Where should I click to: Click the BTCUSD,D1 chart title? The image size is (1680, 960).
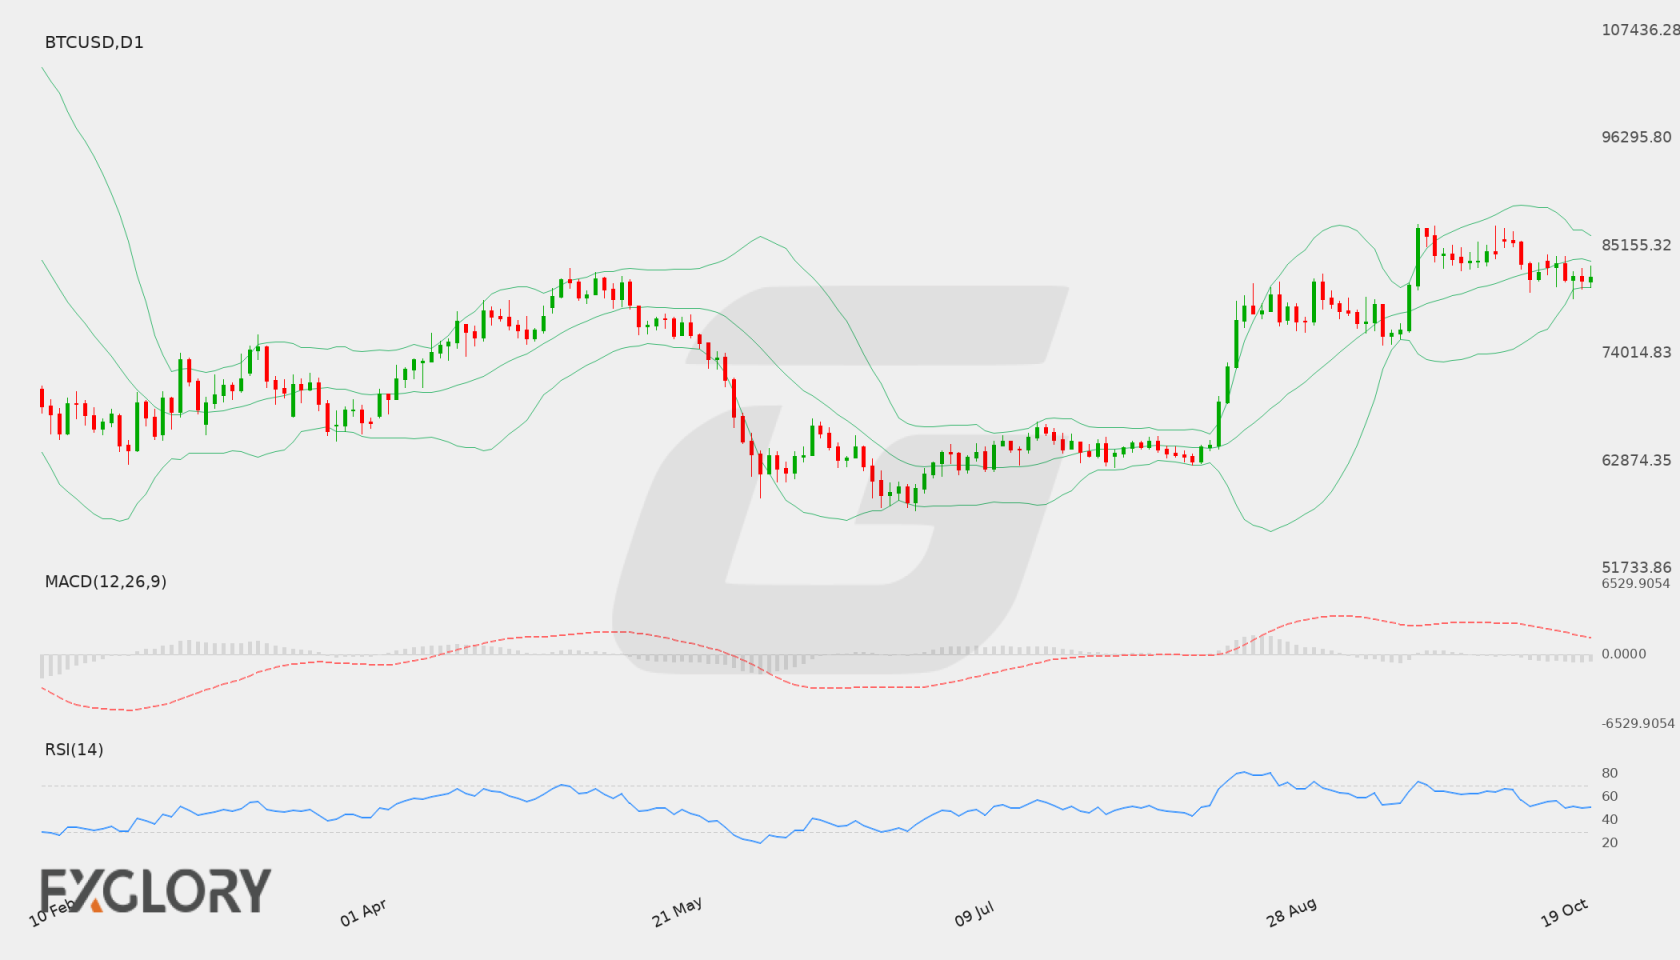point(94,42)
